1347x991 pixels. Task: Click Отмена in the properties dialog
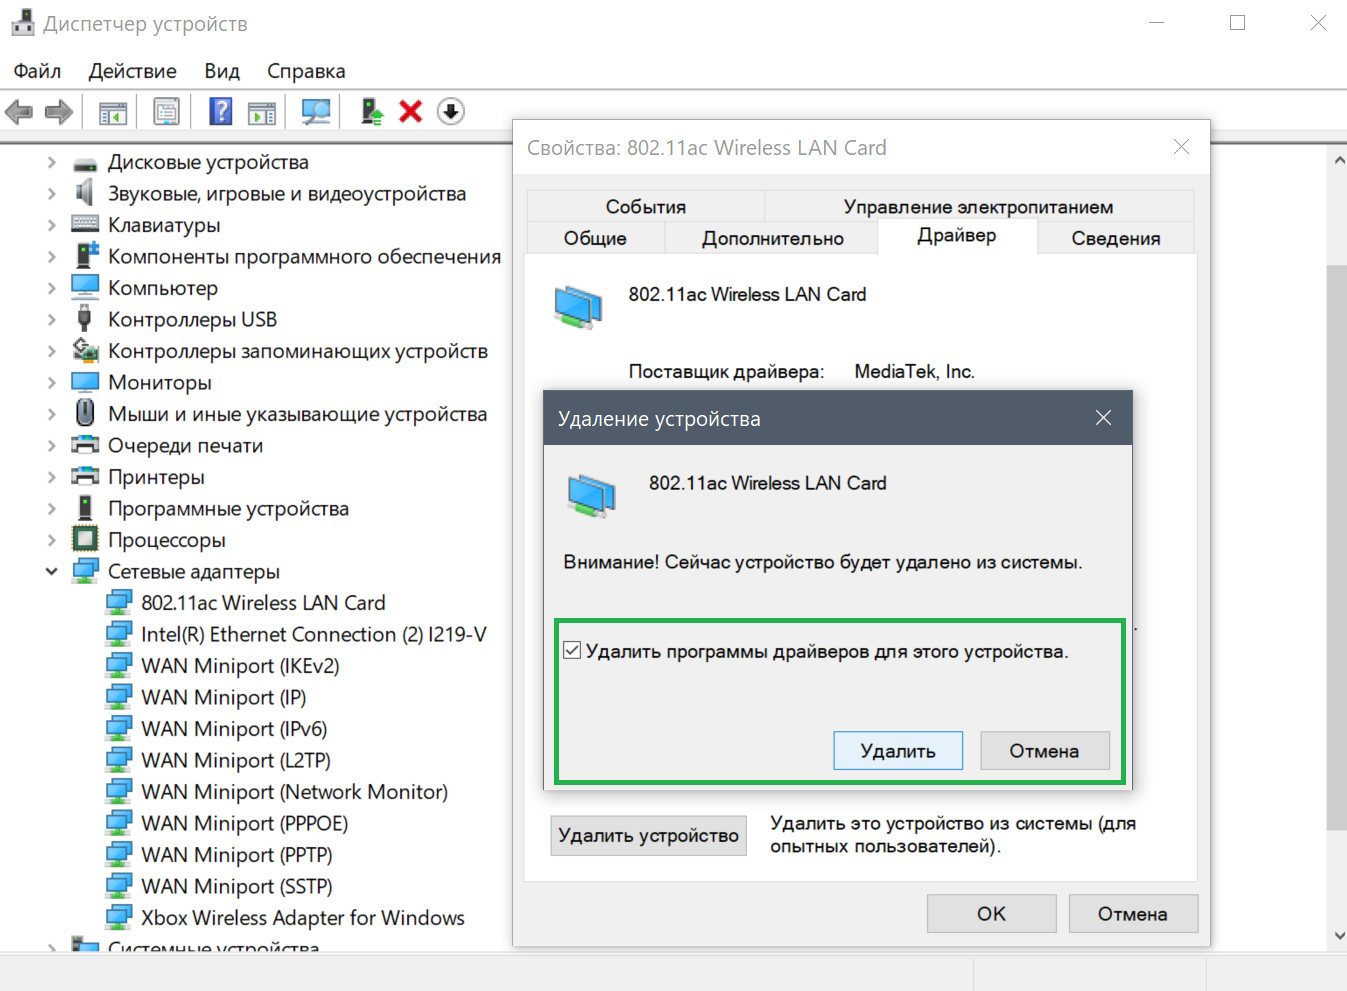click(x=1133, y=914)
